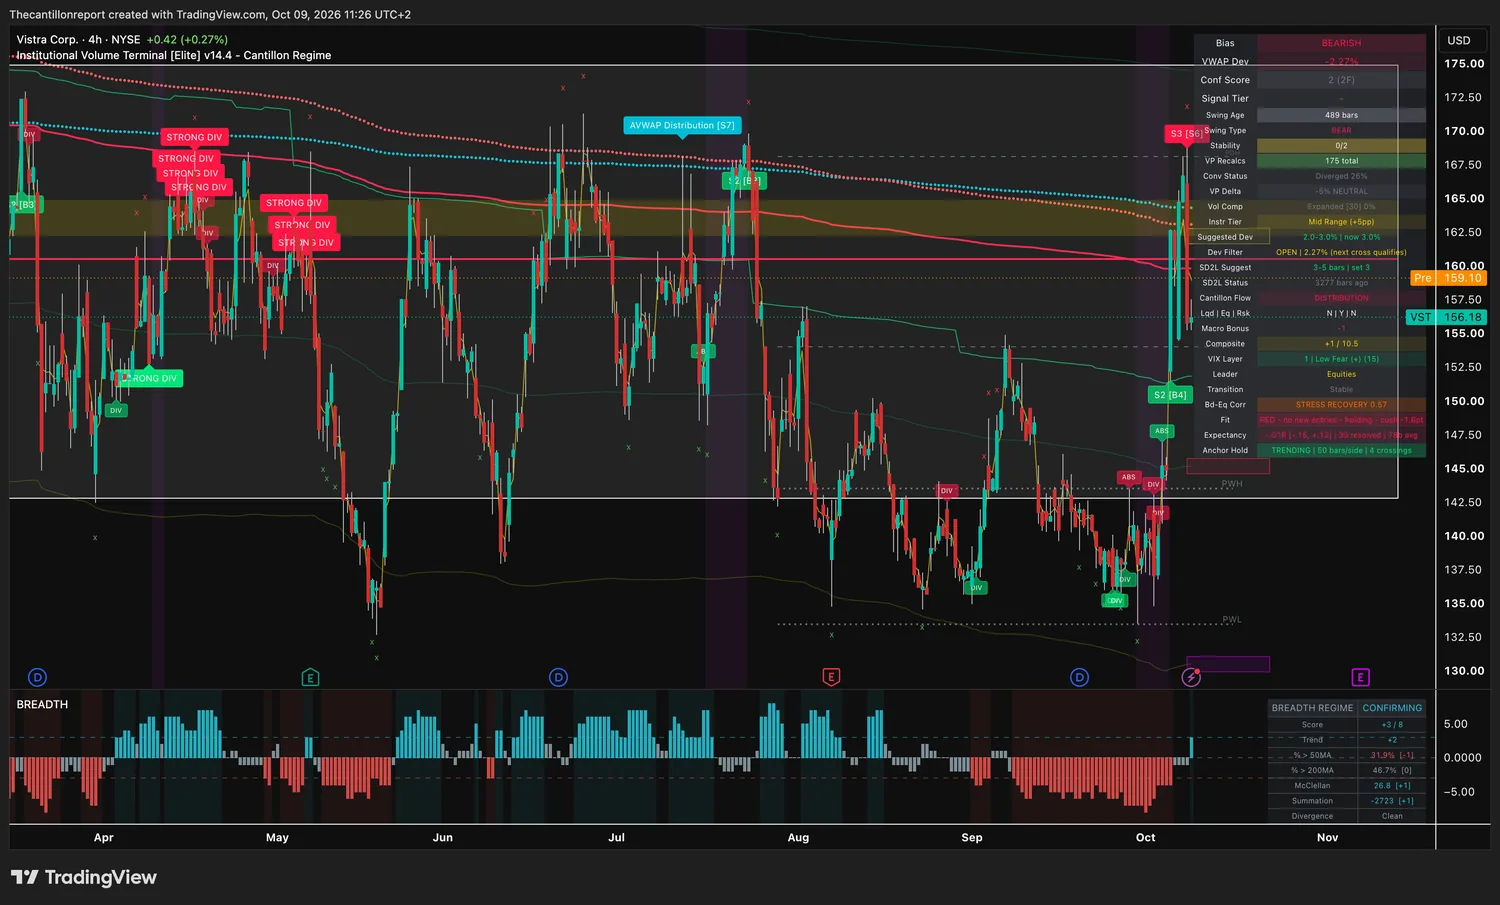Click the Swing Age value 489 bars

point(1341,115)
